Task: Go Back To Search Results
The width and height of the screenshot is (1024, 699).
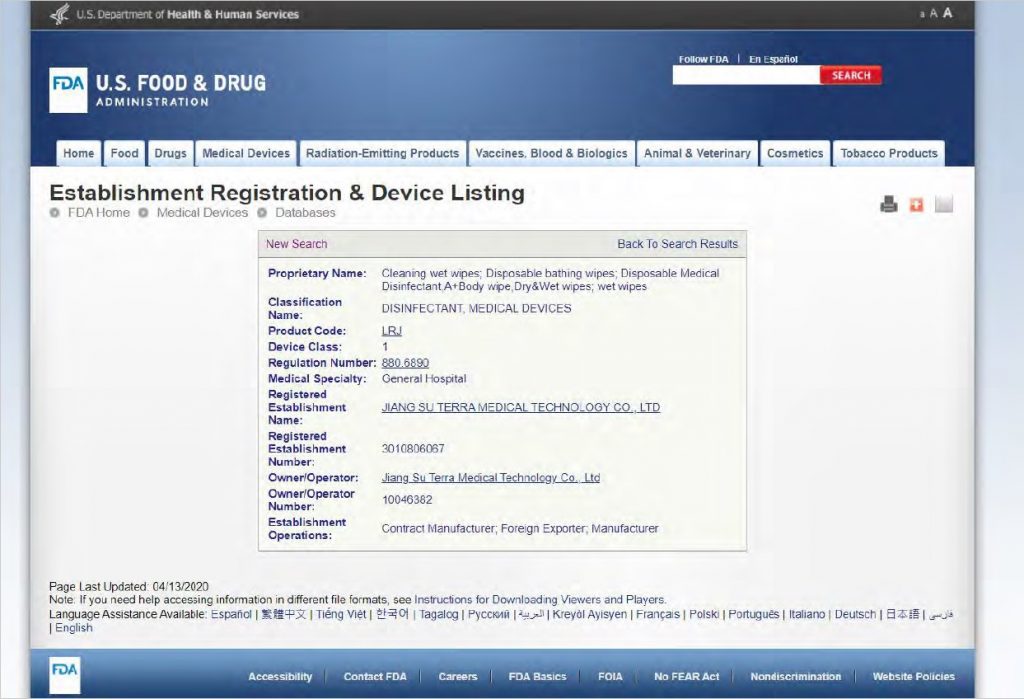Action: click(677, 244)
